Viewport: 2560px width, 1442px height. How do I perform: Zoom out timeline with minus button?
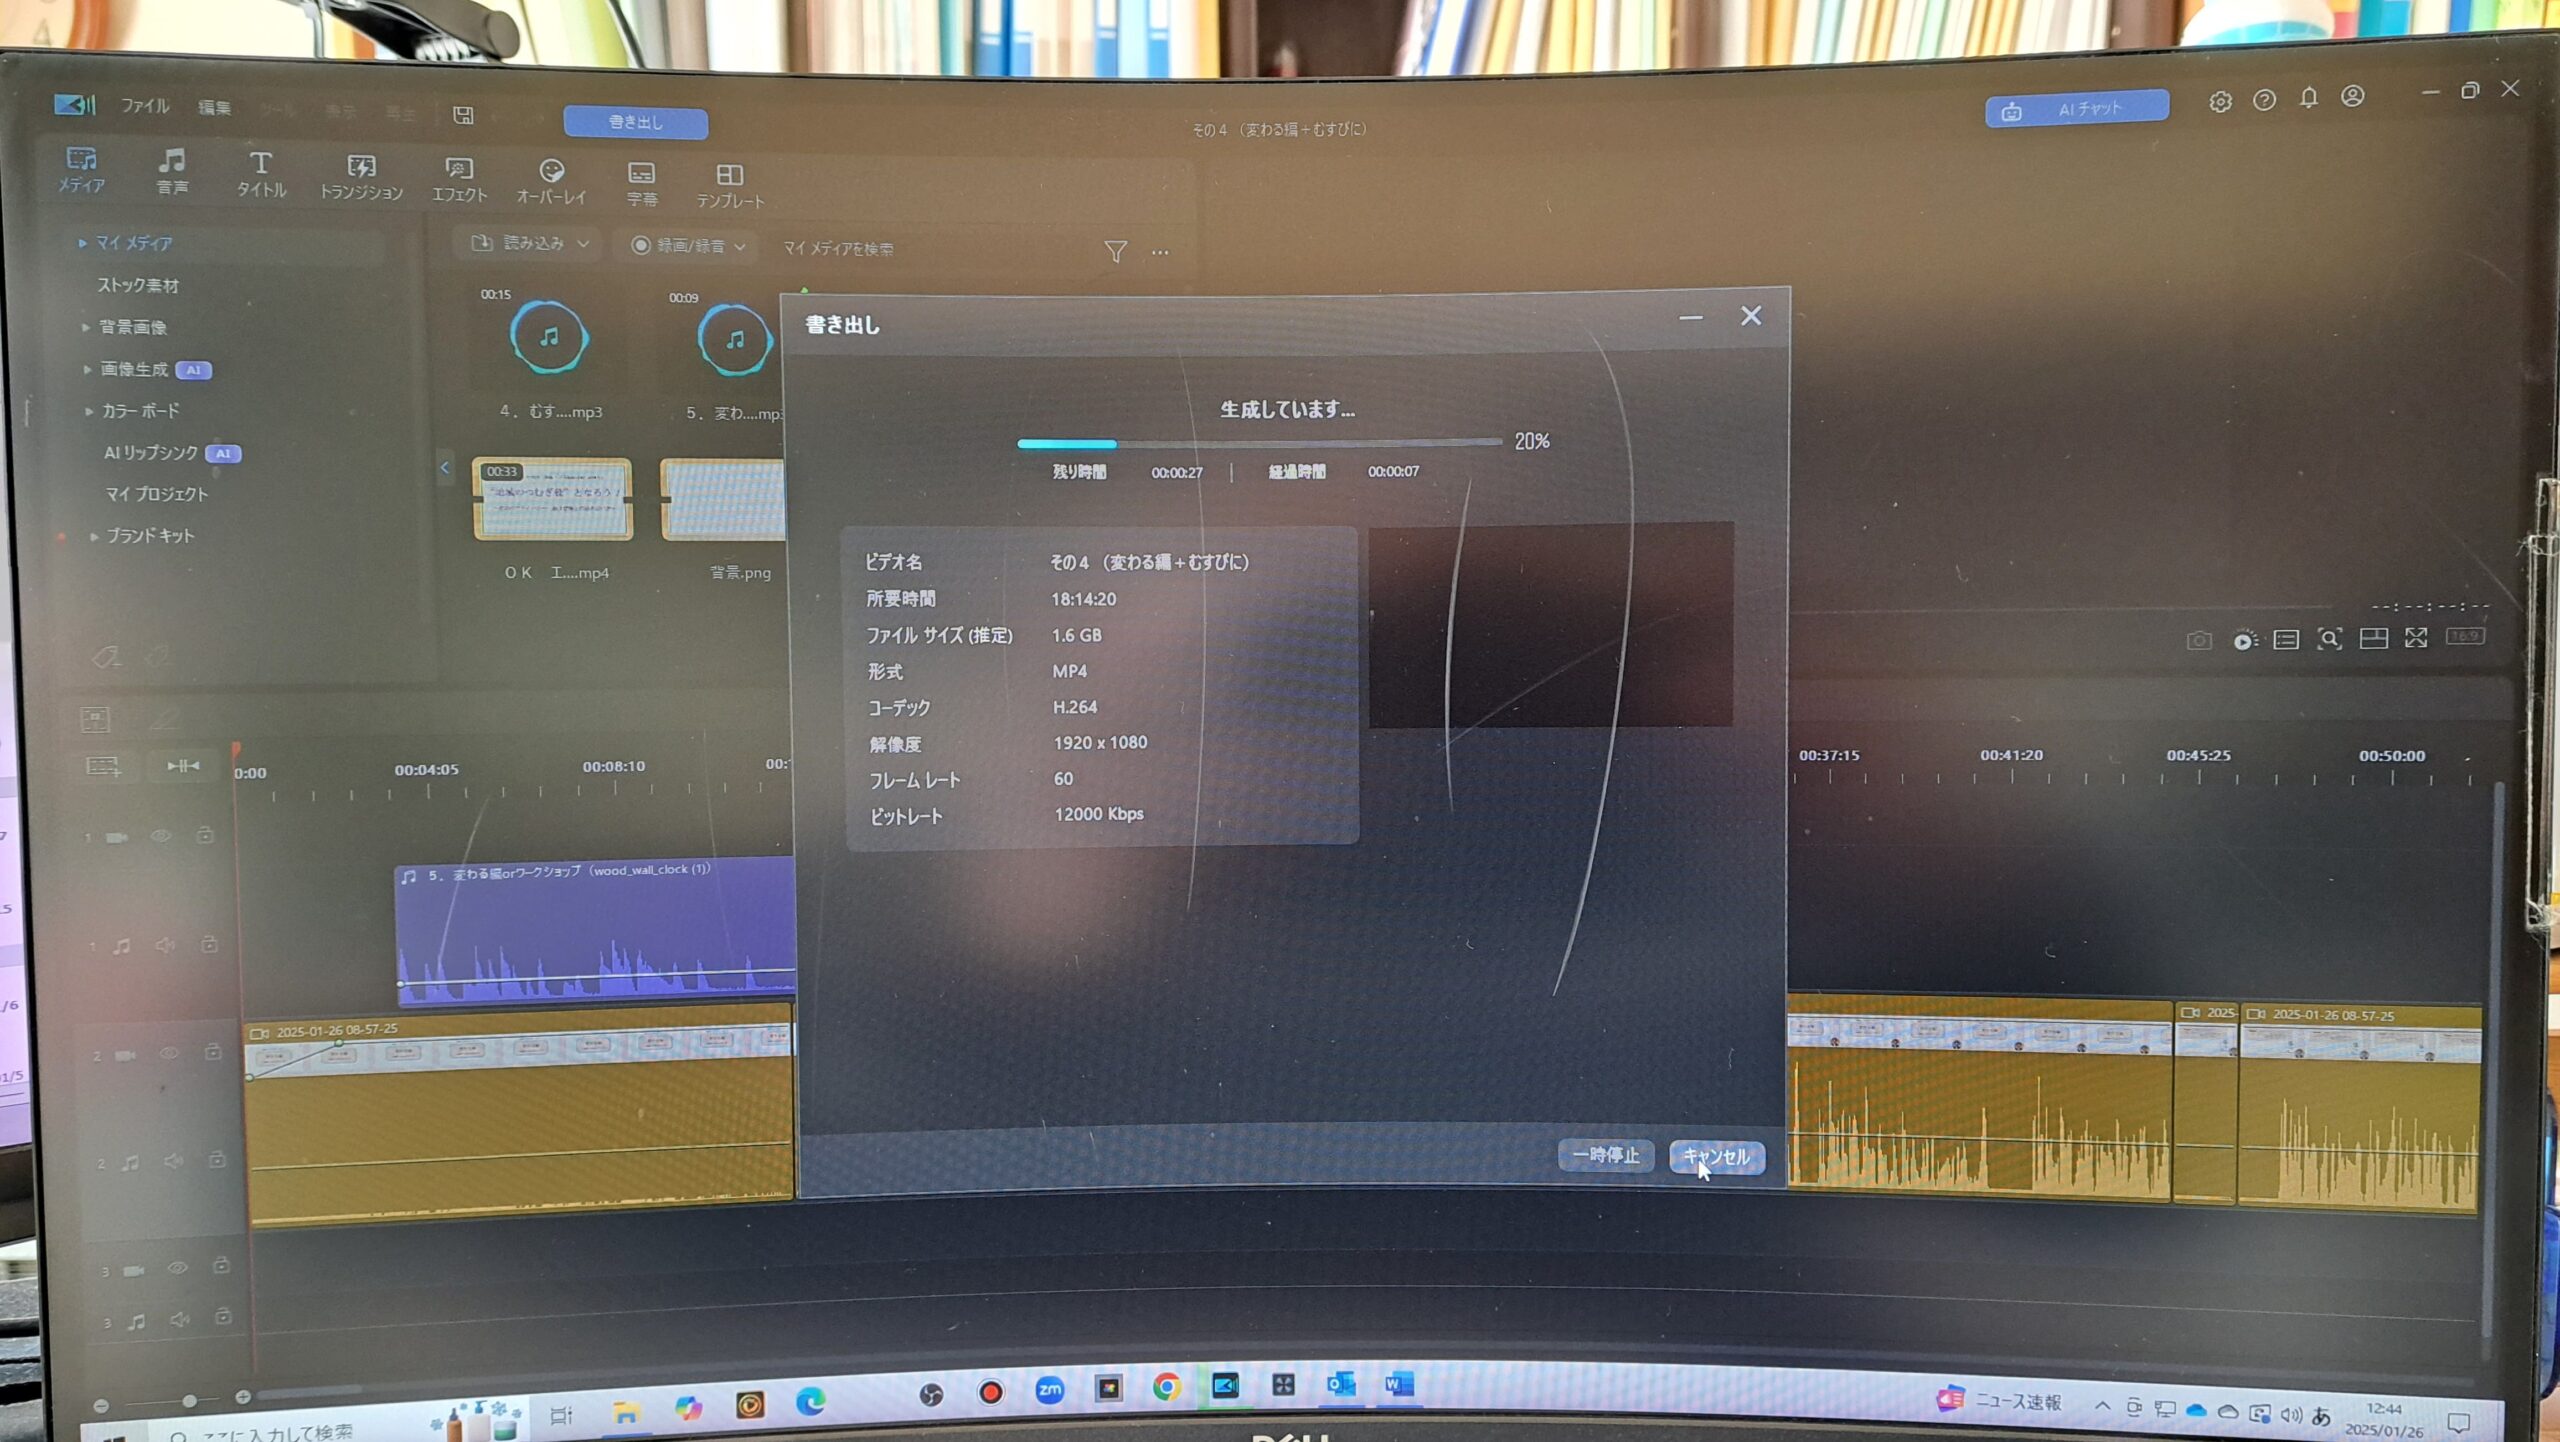[x=101, y=1405]
